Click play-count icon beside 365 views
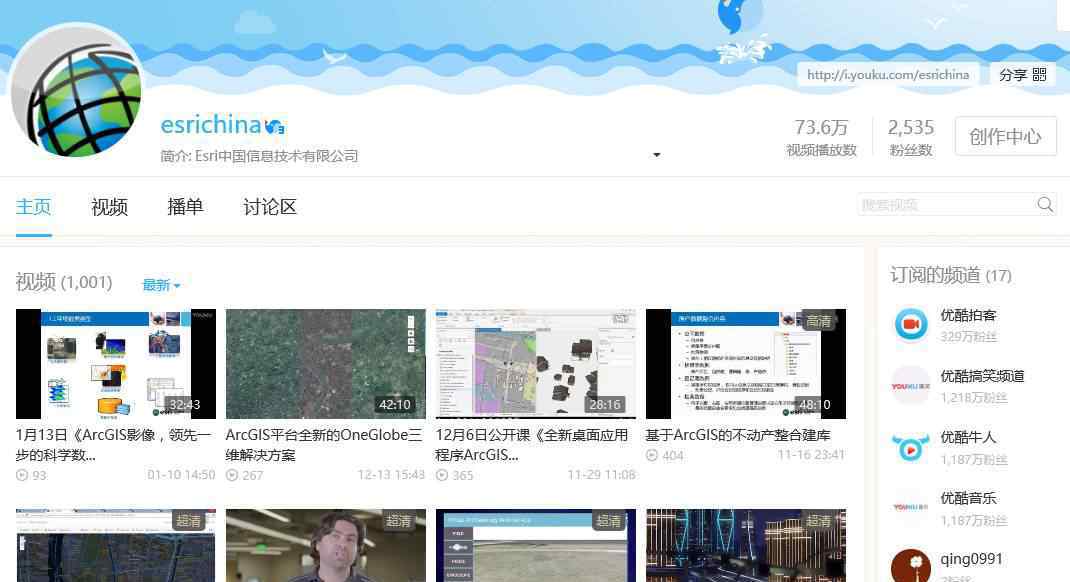Viewport: 1070px width, 582px height. pos(442,475)
